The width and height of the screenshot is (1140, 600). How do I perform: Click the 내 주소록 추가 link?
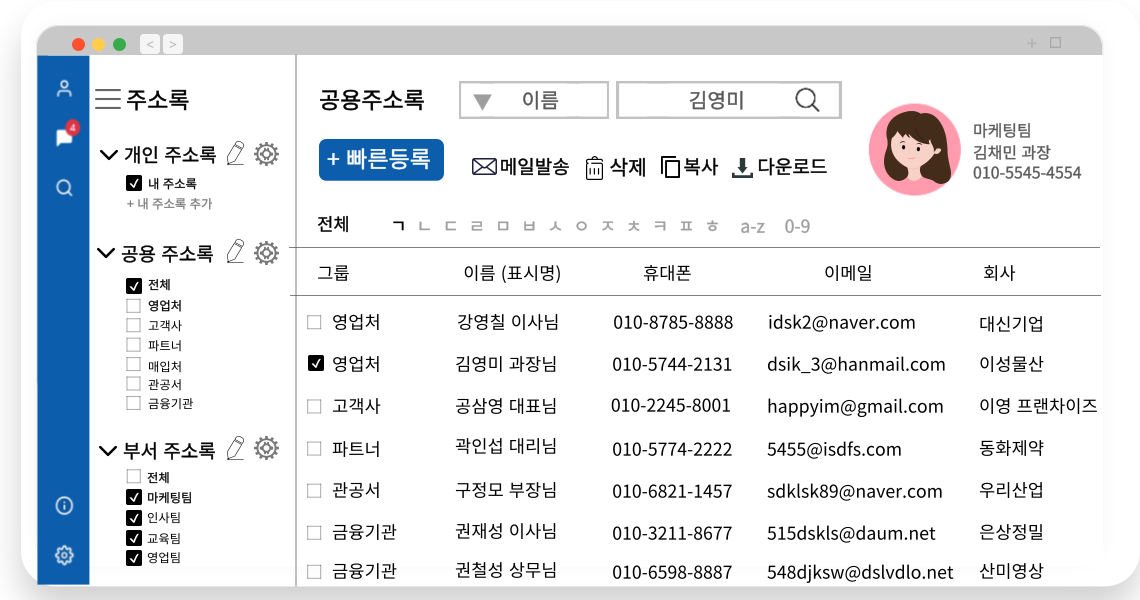(x=169, y=204)
